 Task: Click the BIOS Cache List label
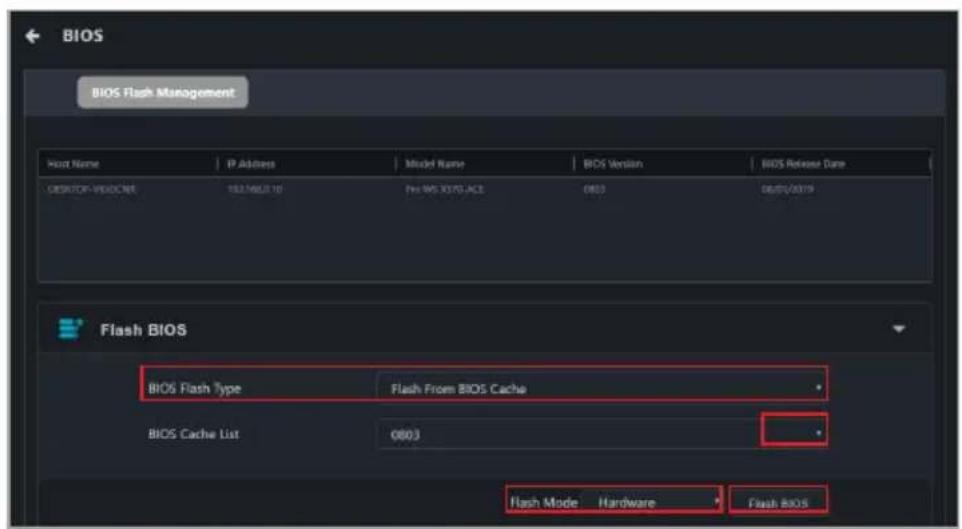(193, 434)
